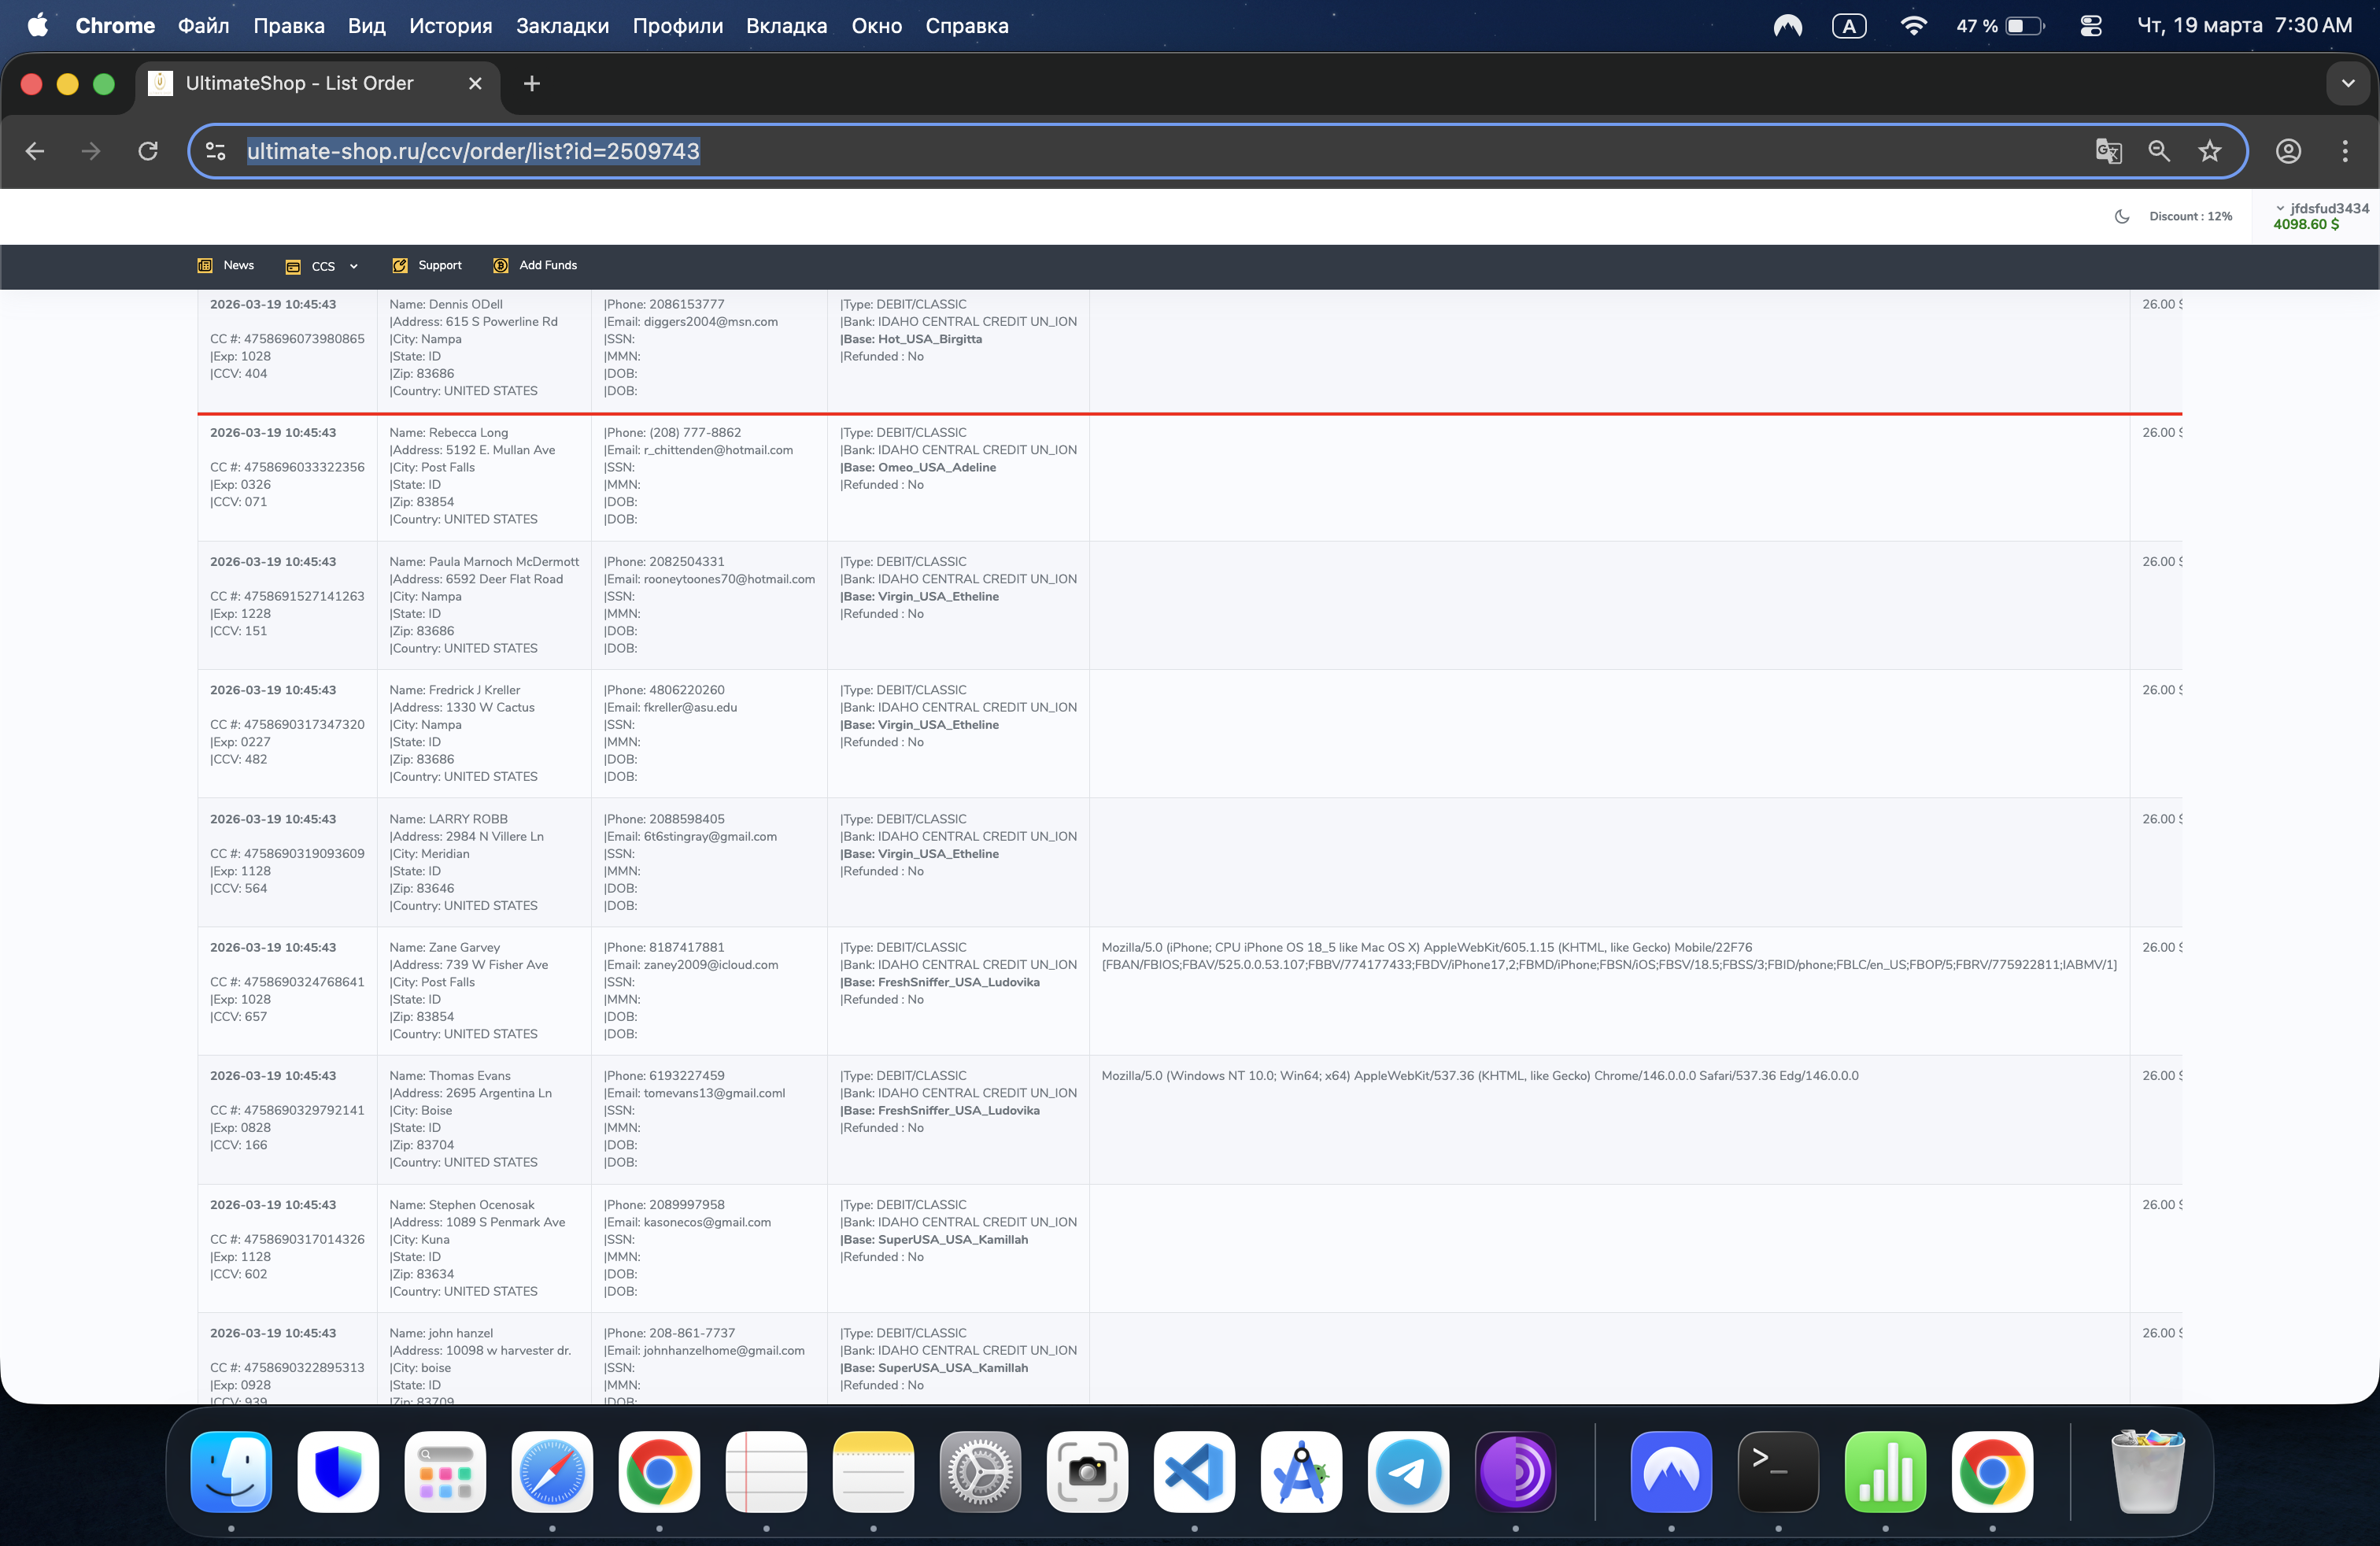The width and height of the screenshot is (2380, 1546).
Task: Open Terminal from the dock
Action: coord(1778,1472)
